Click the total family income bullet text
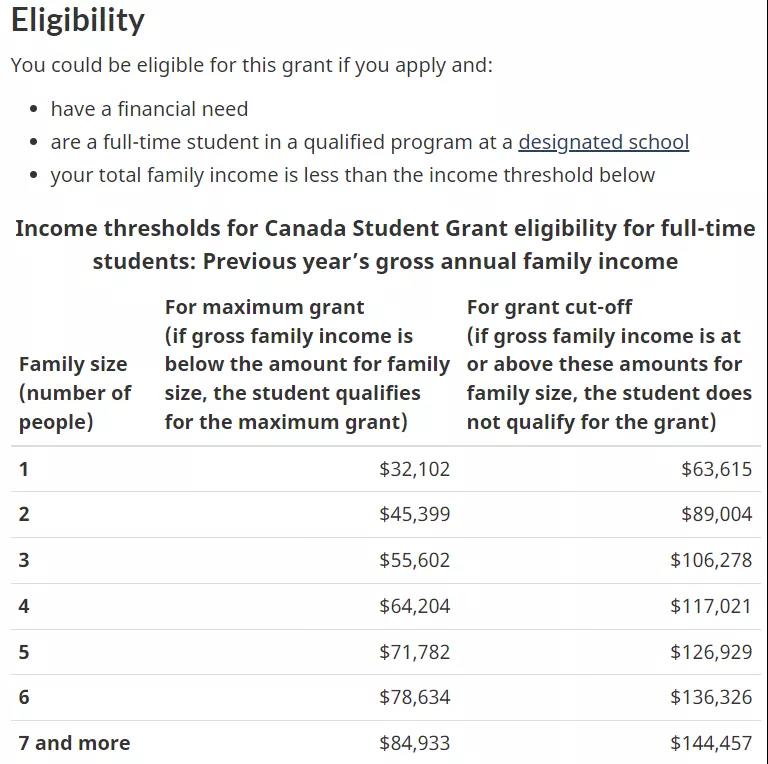This screenshot has height=764, width=768. click(x=352, y=175)
